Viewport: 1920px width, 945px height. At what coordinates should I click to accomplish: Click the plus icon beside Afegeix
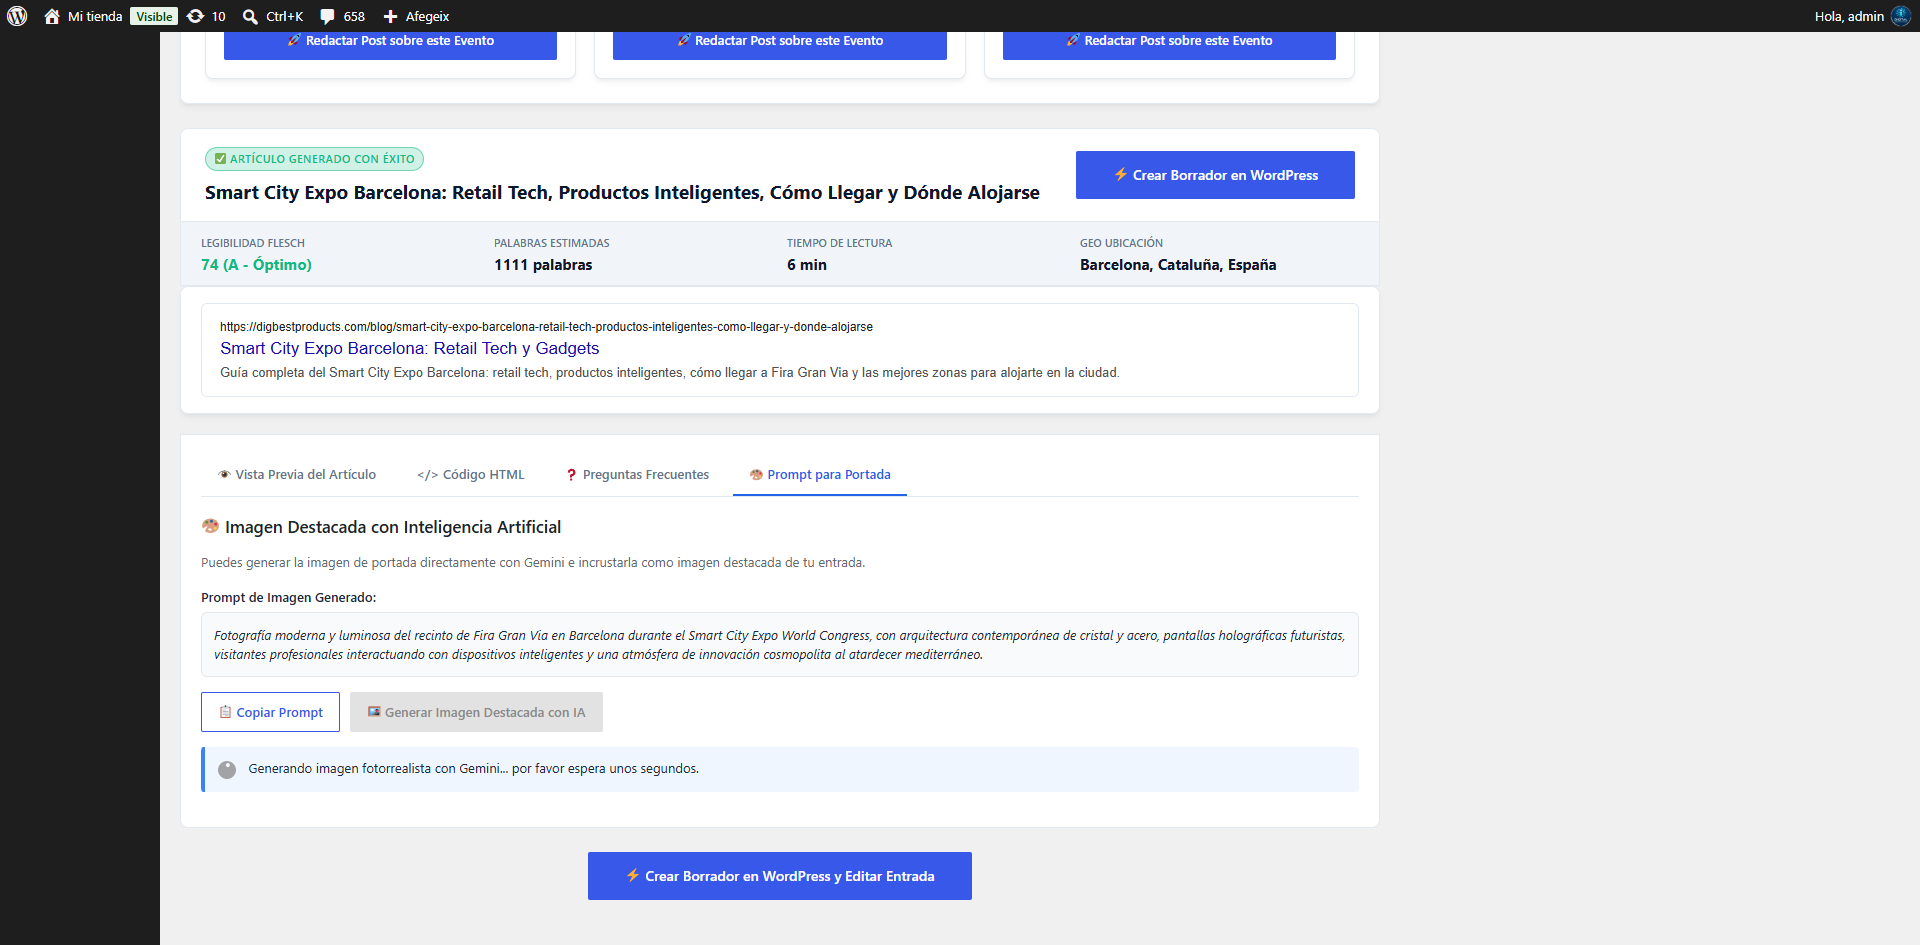pos(390,16)
